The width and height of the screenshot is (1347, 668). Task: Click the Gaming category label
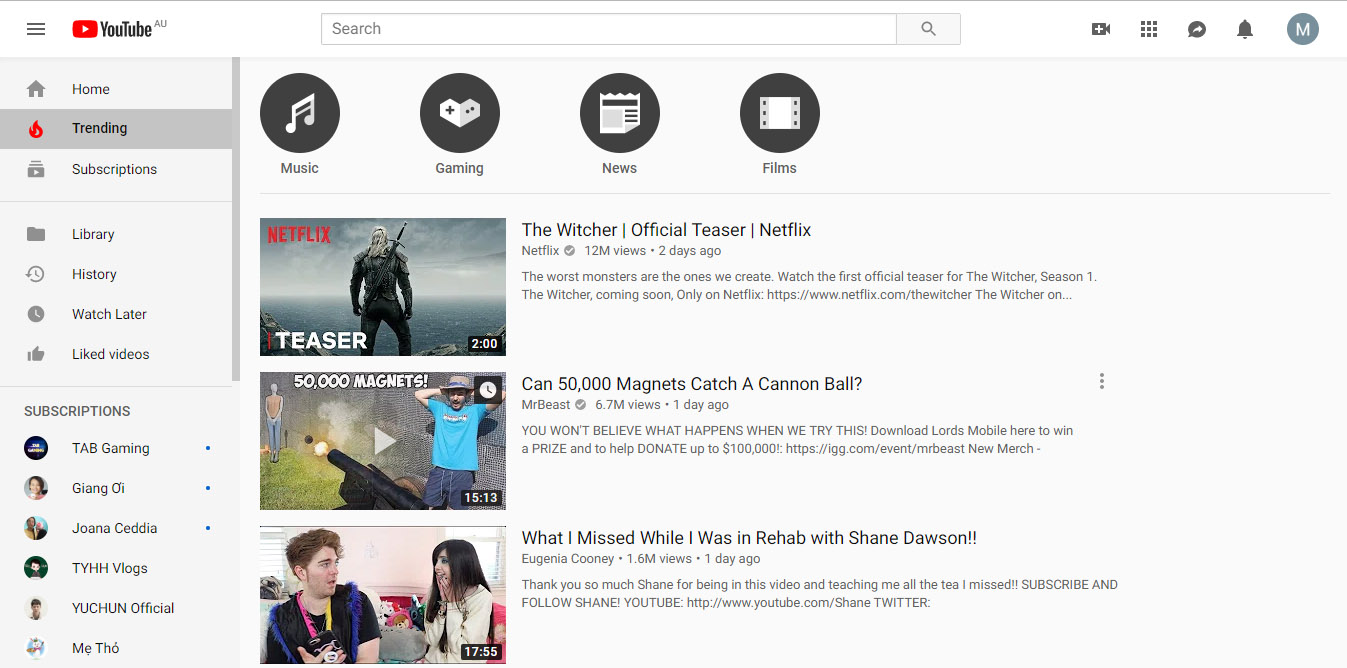(x=460, y=168)
